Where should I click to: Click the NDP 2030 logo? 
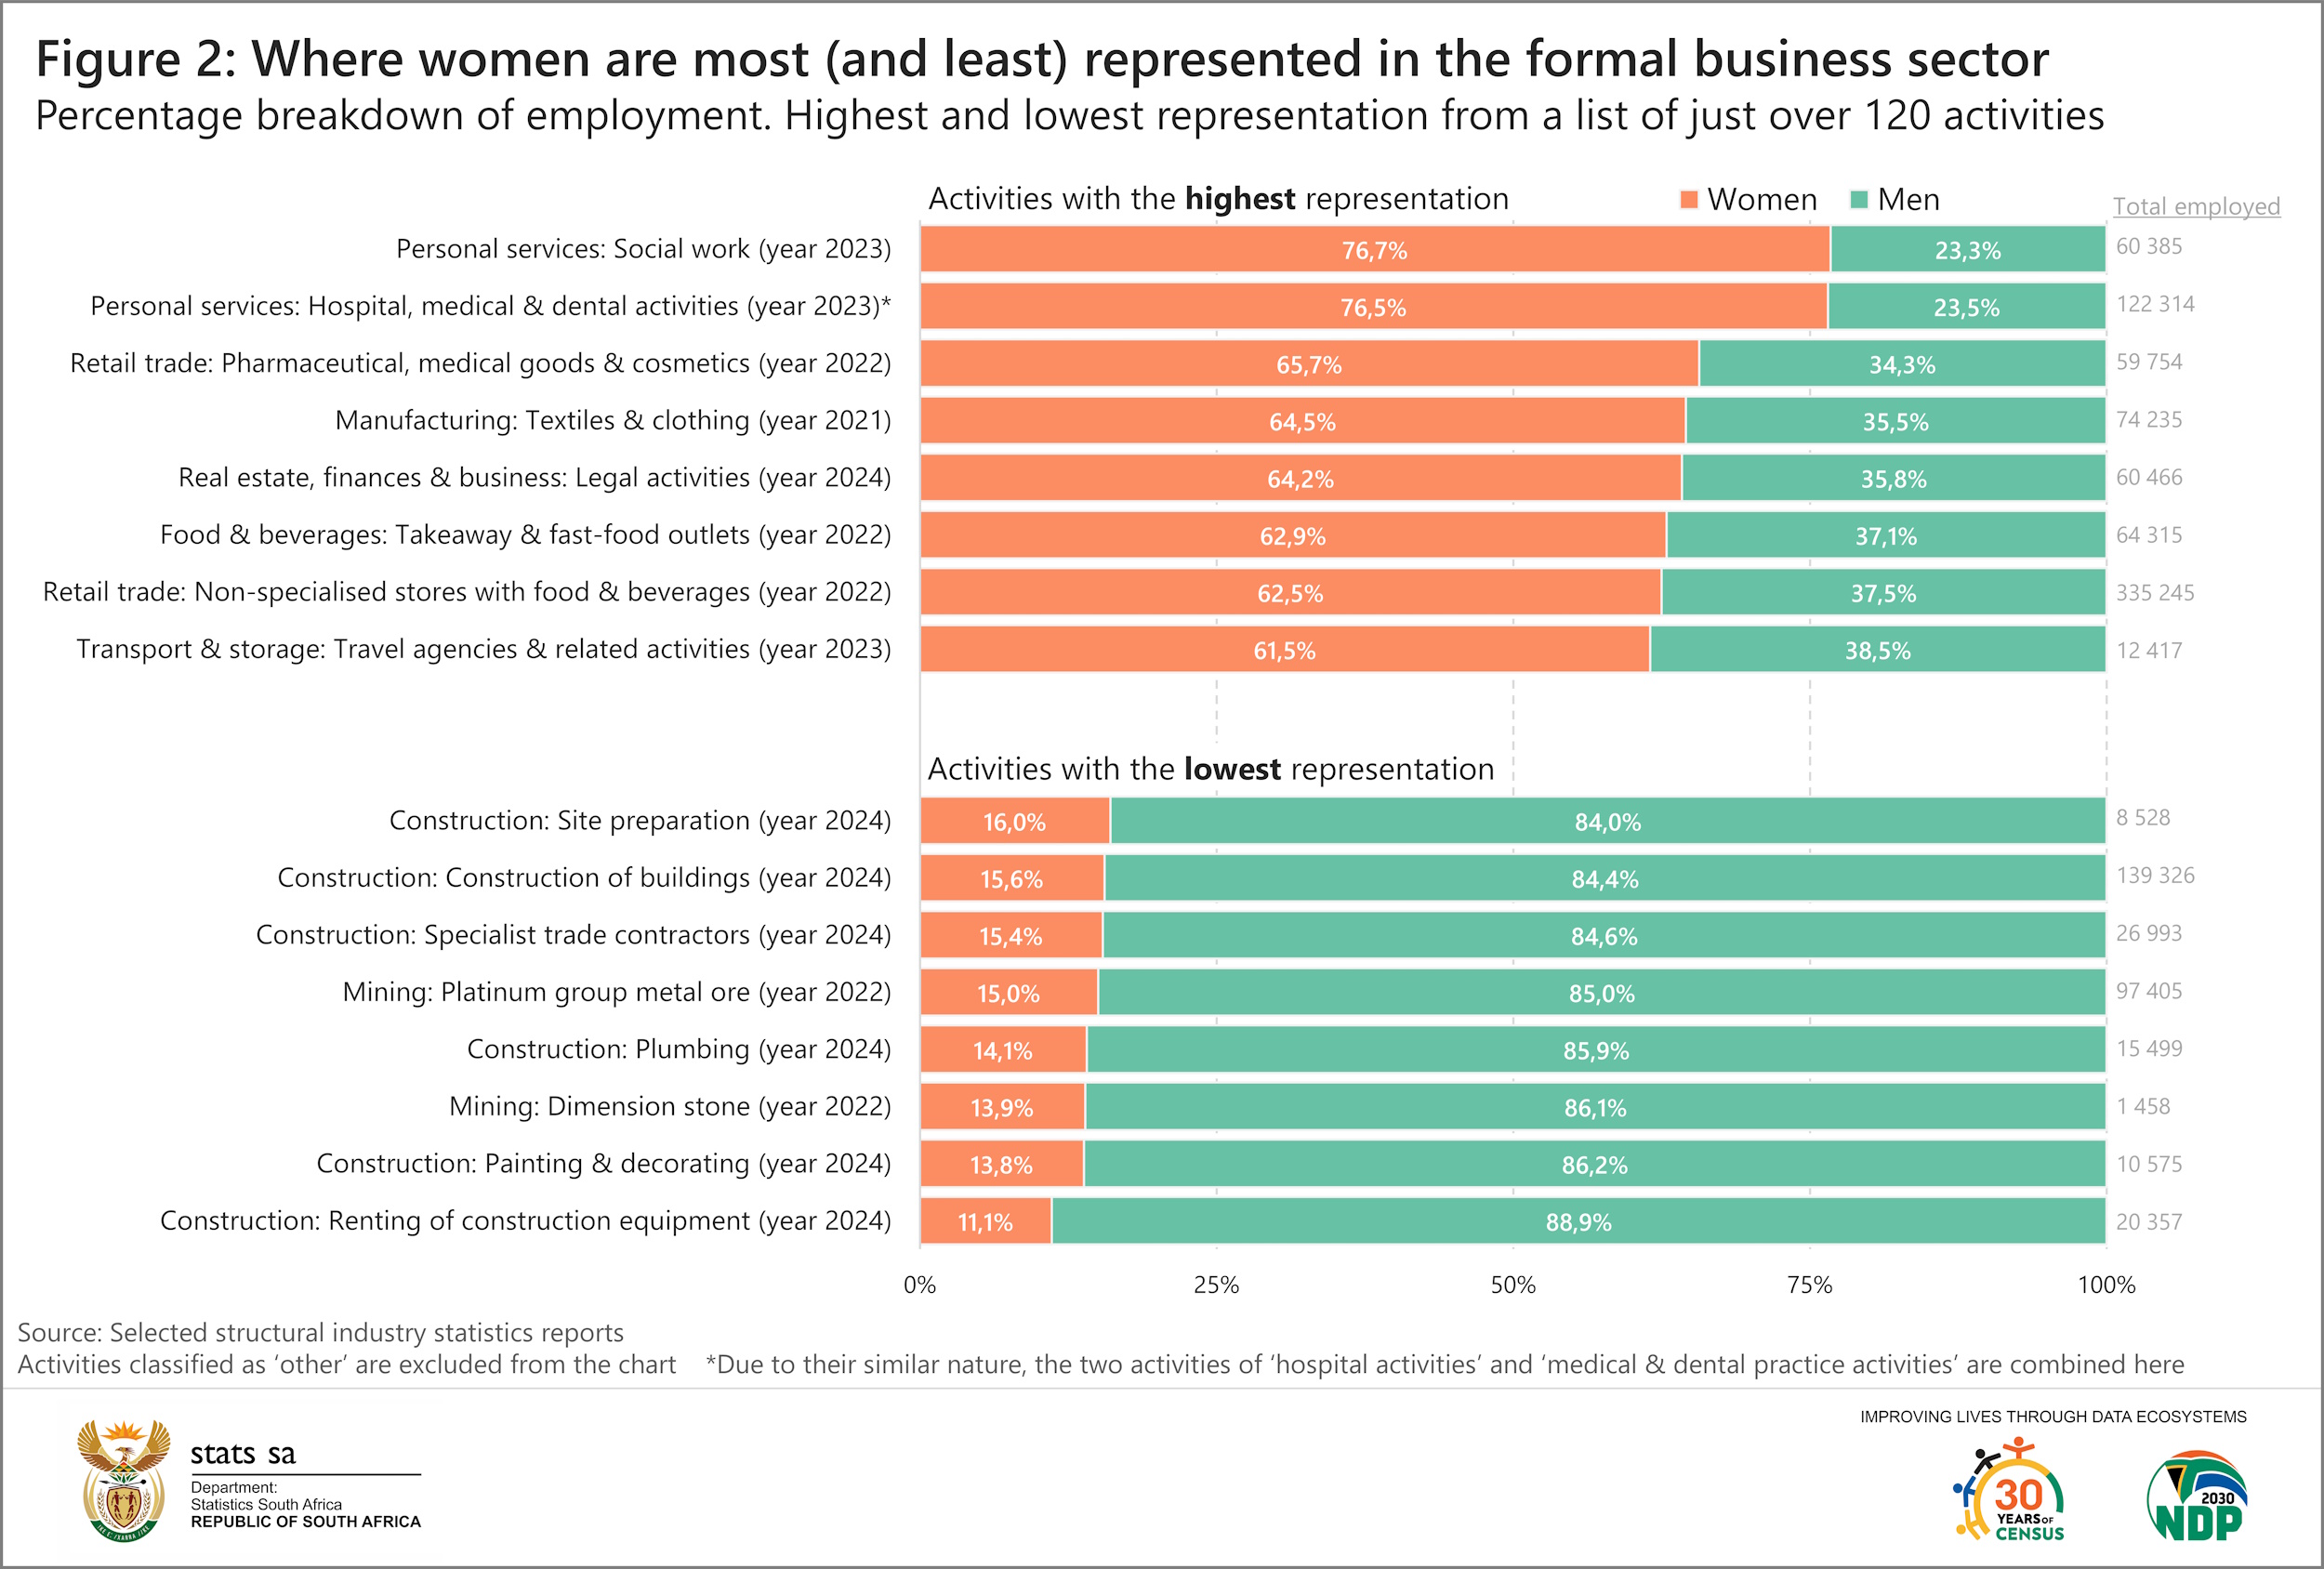(x=2197, y=1496)
